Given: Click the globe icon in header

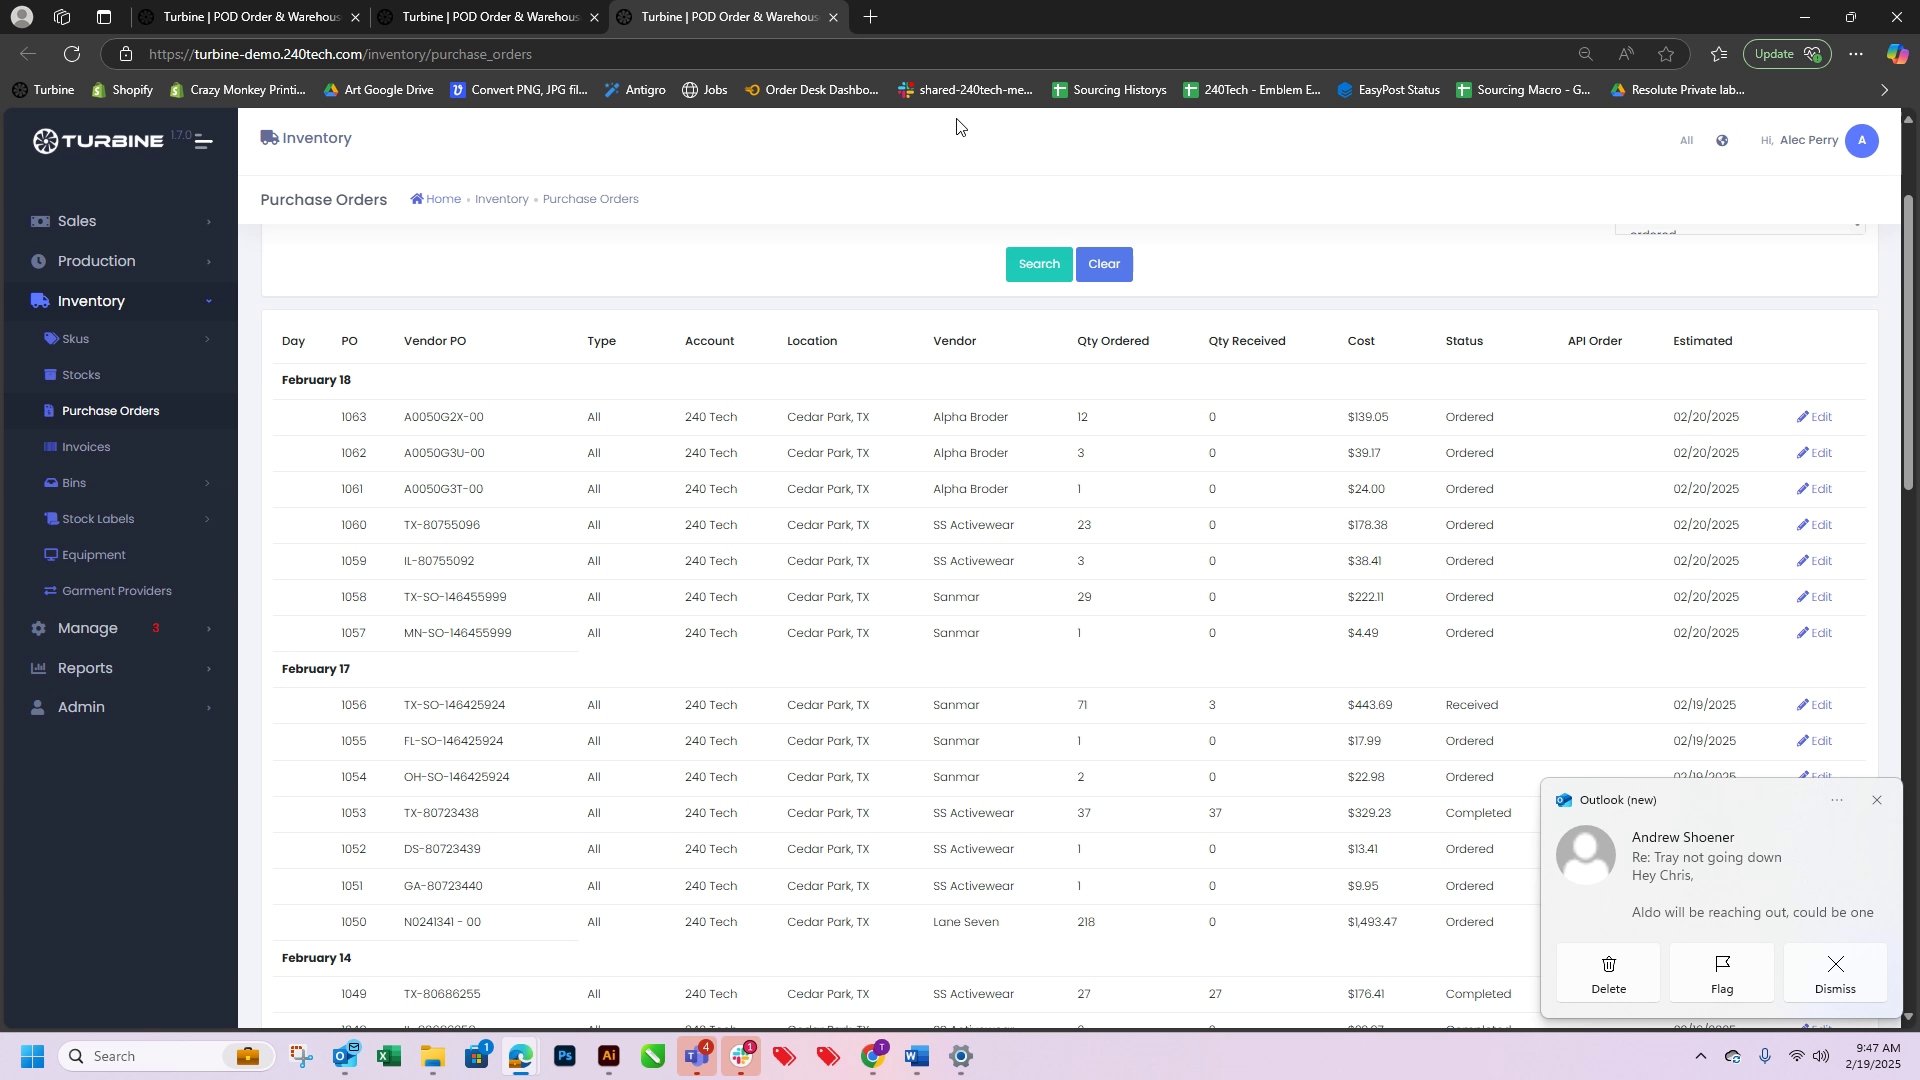Looking at the screenshot, I should point(1722,141).
